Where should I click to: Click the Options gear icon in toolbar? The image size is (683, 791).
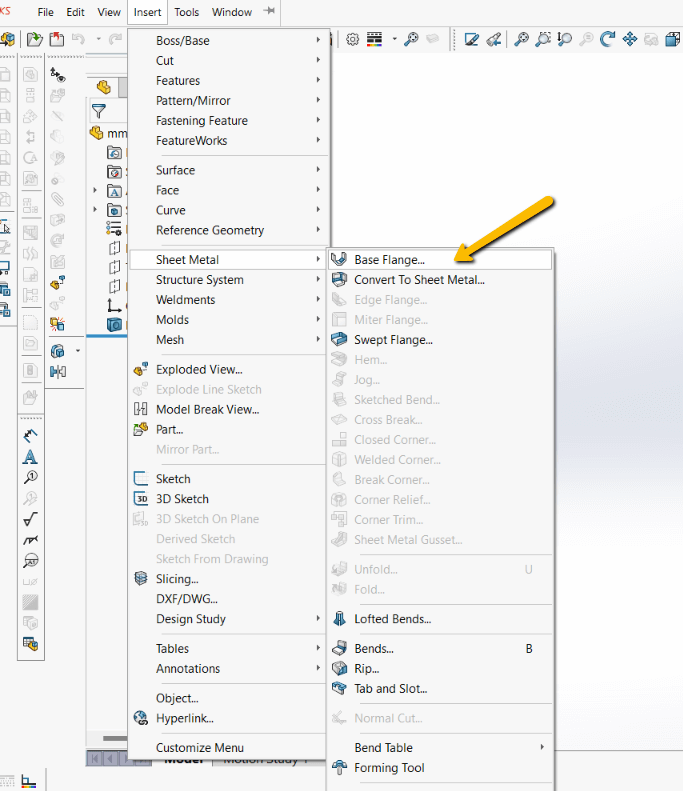click(x=353, y=39)
